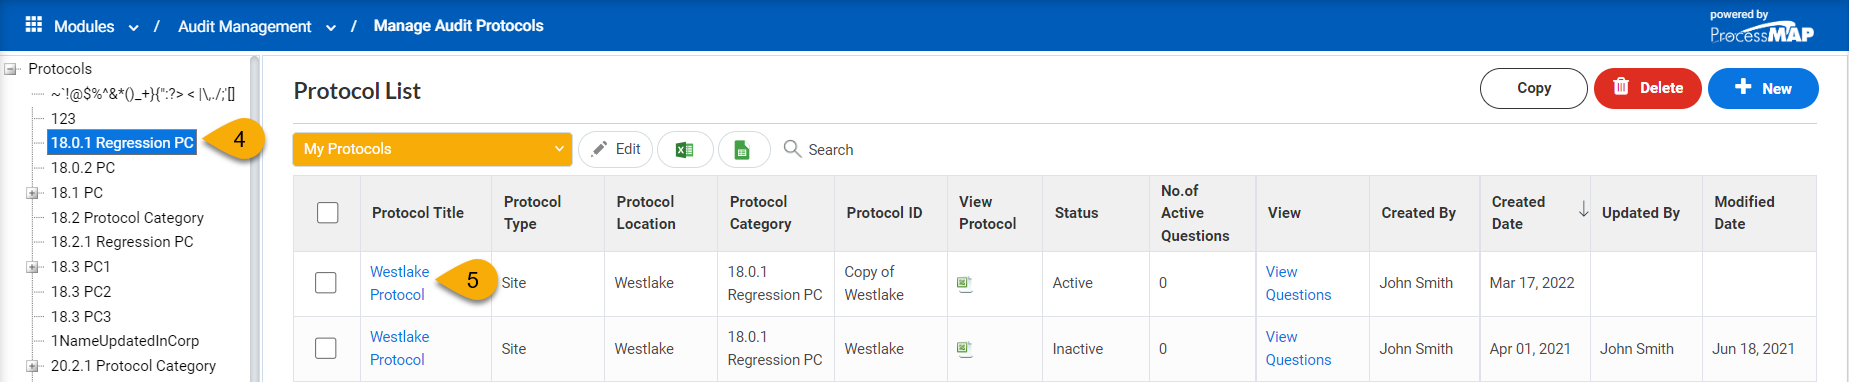Sort by Created Date arrow

coord(1583,209)
